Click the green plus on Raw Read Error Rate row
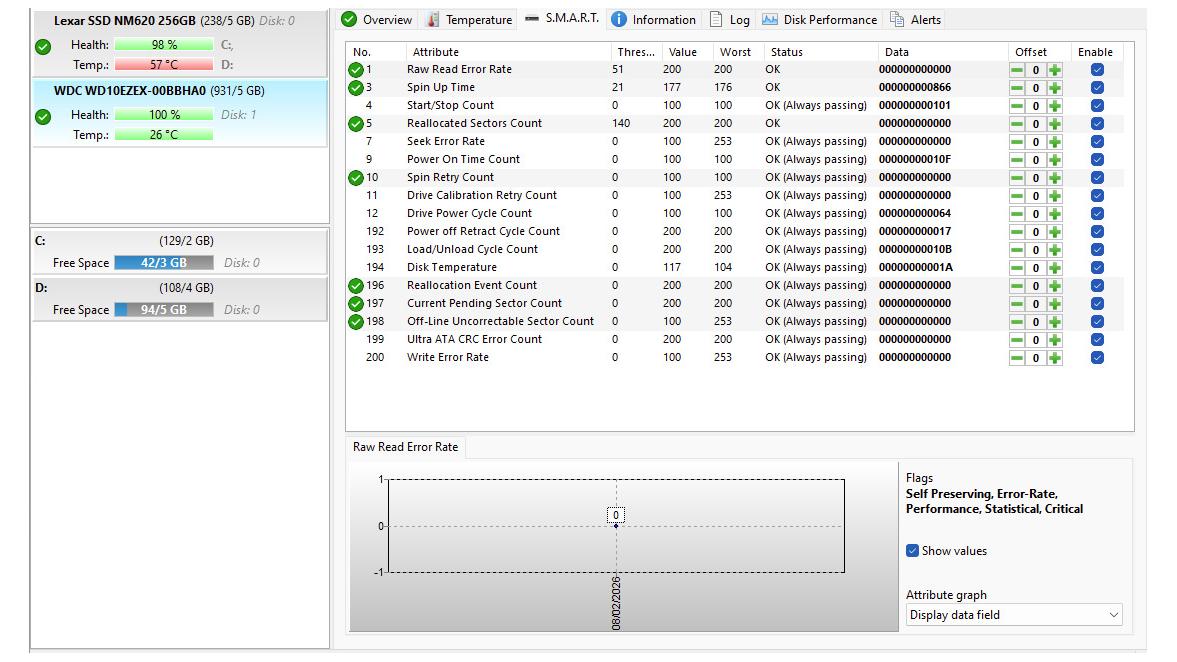1177x662 pixels. tap(1054, 70)
